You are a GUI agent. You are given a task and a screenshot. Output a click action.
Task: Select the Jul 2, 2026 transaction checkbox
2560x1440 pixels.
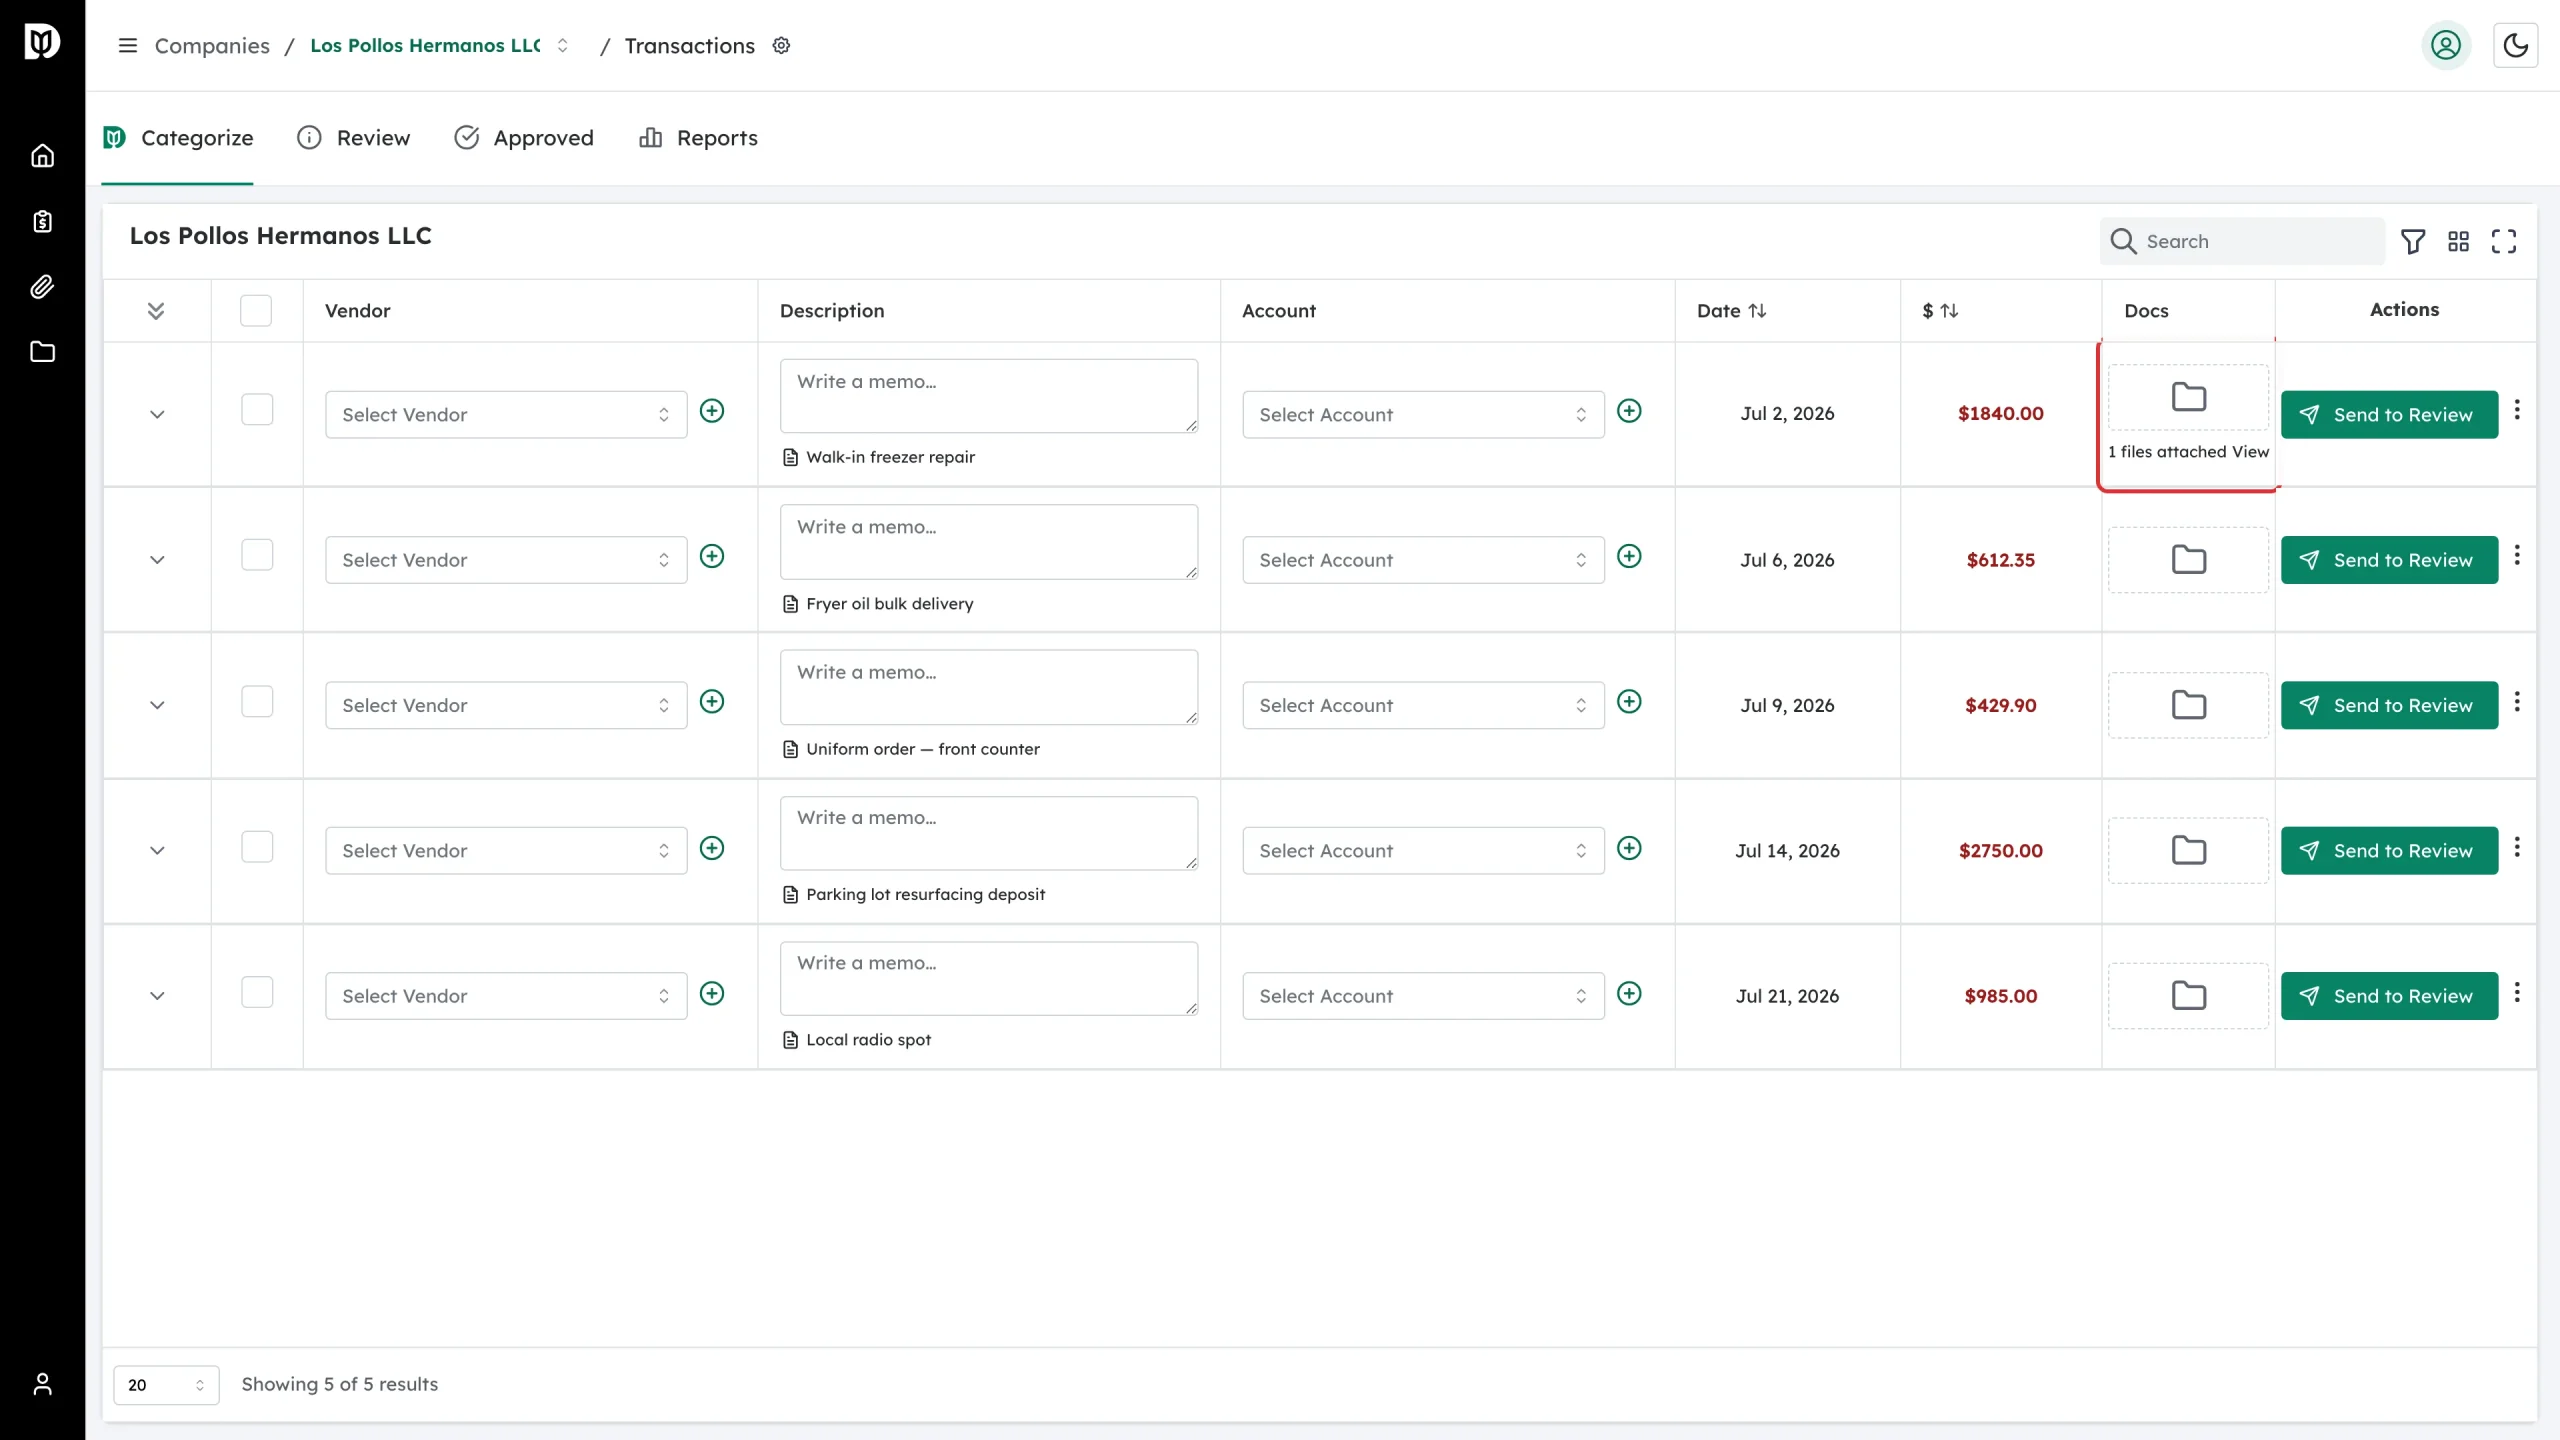pos(257,410)
